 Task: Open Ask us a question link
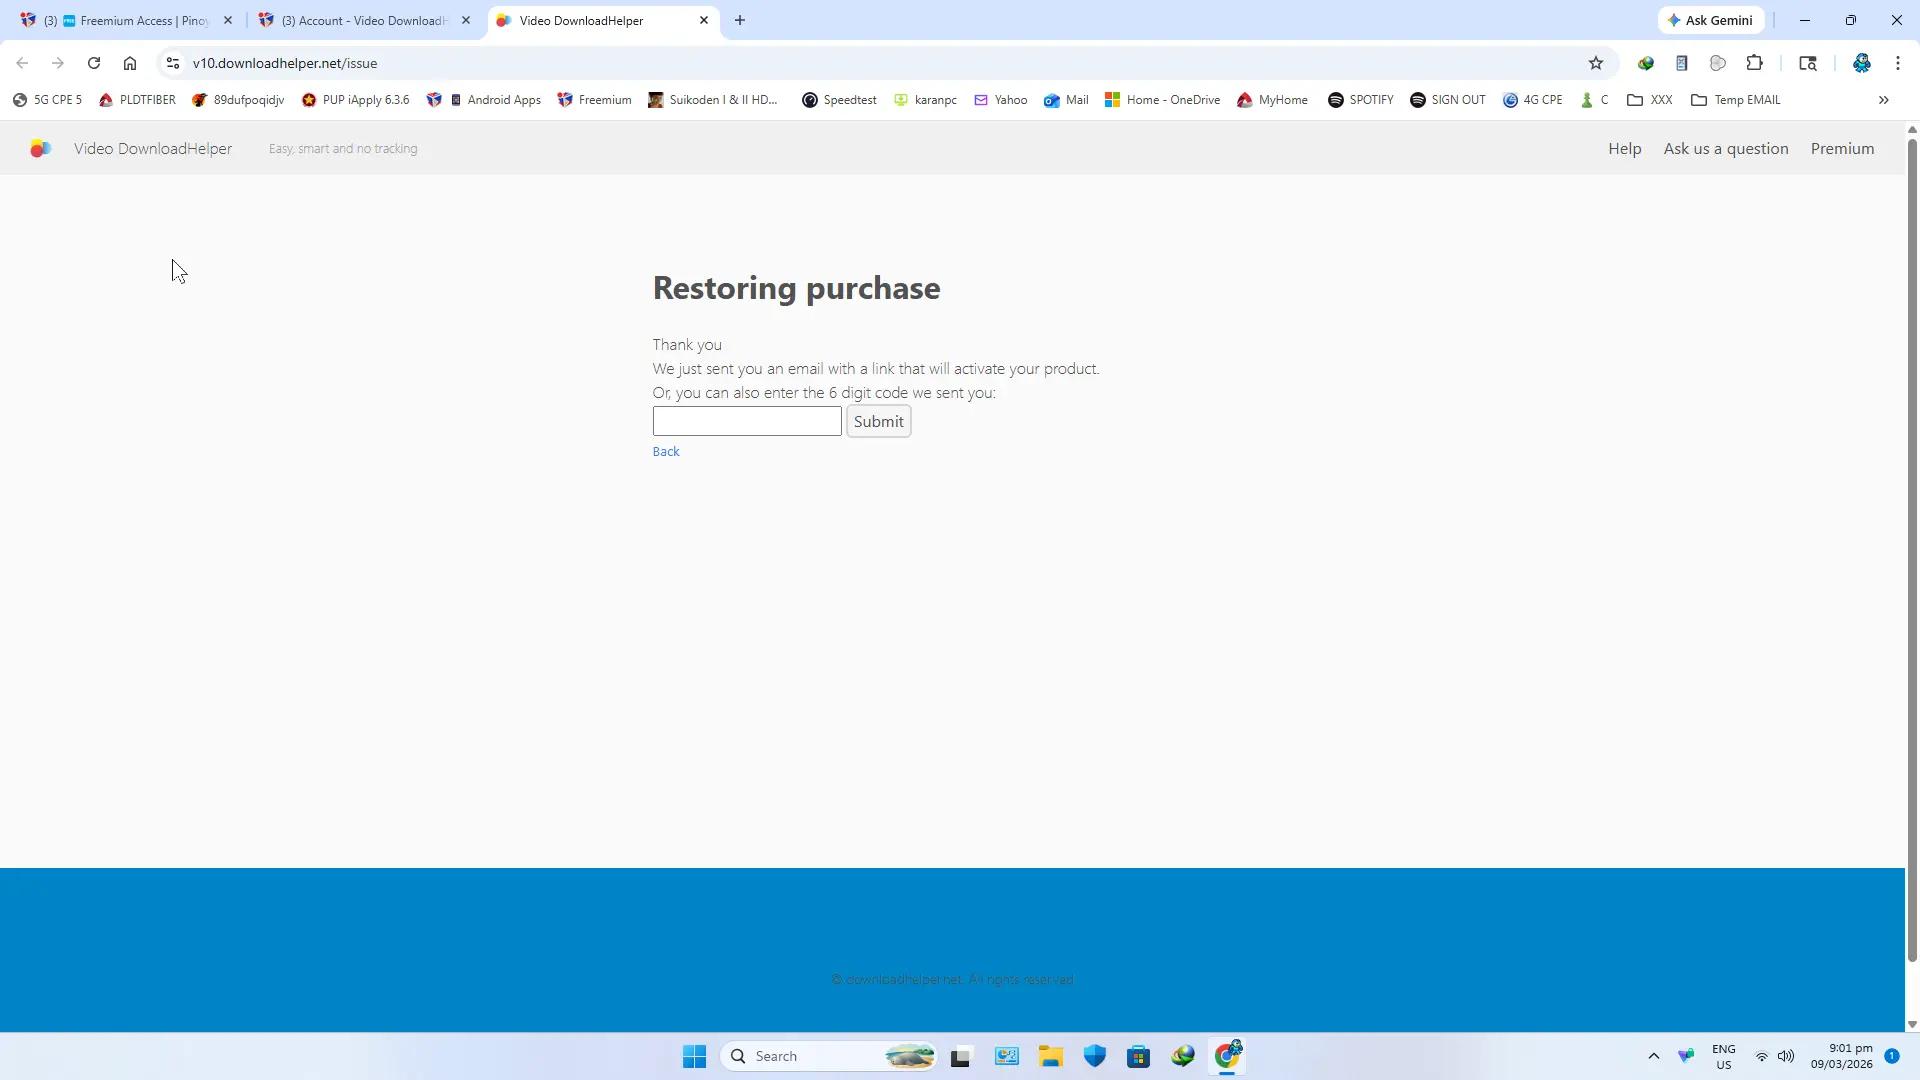pyautogui.click(x=1725, y=148)
